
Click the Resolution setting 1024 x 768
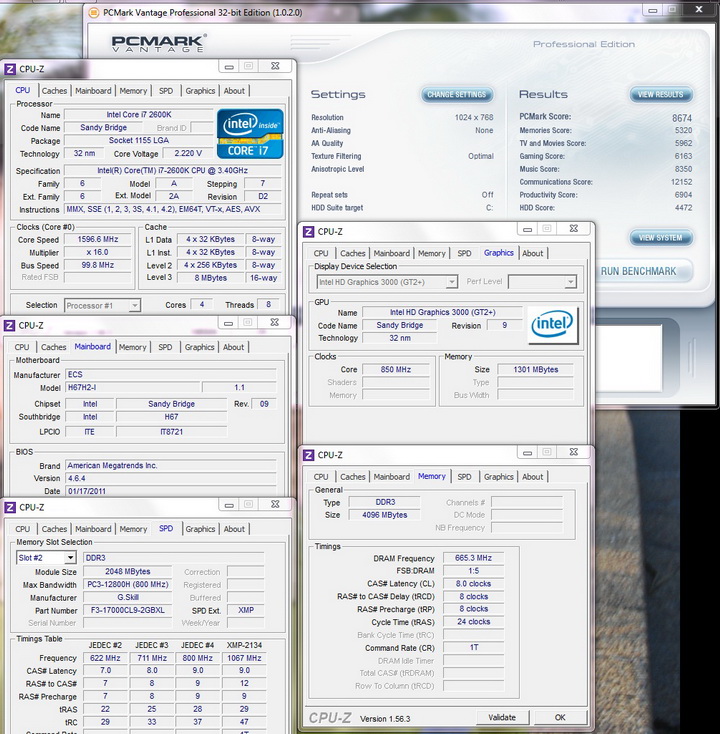[x=474, y=117]
